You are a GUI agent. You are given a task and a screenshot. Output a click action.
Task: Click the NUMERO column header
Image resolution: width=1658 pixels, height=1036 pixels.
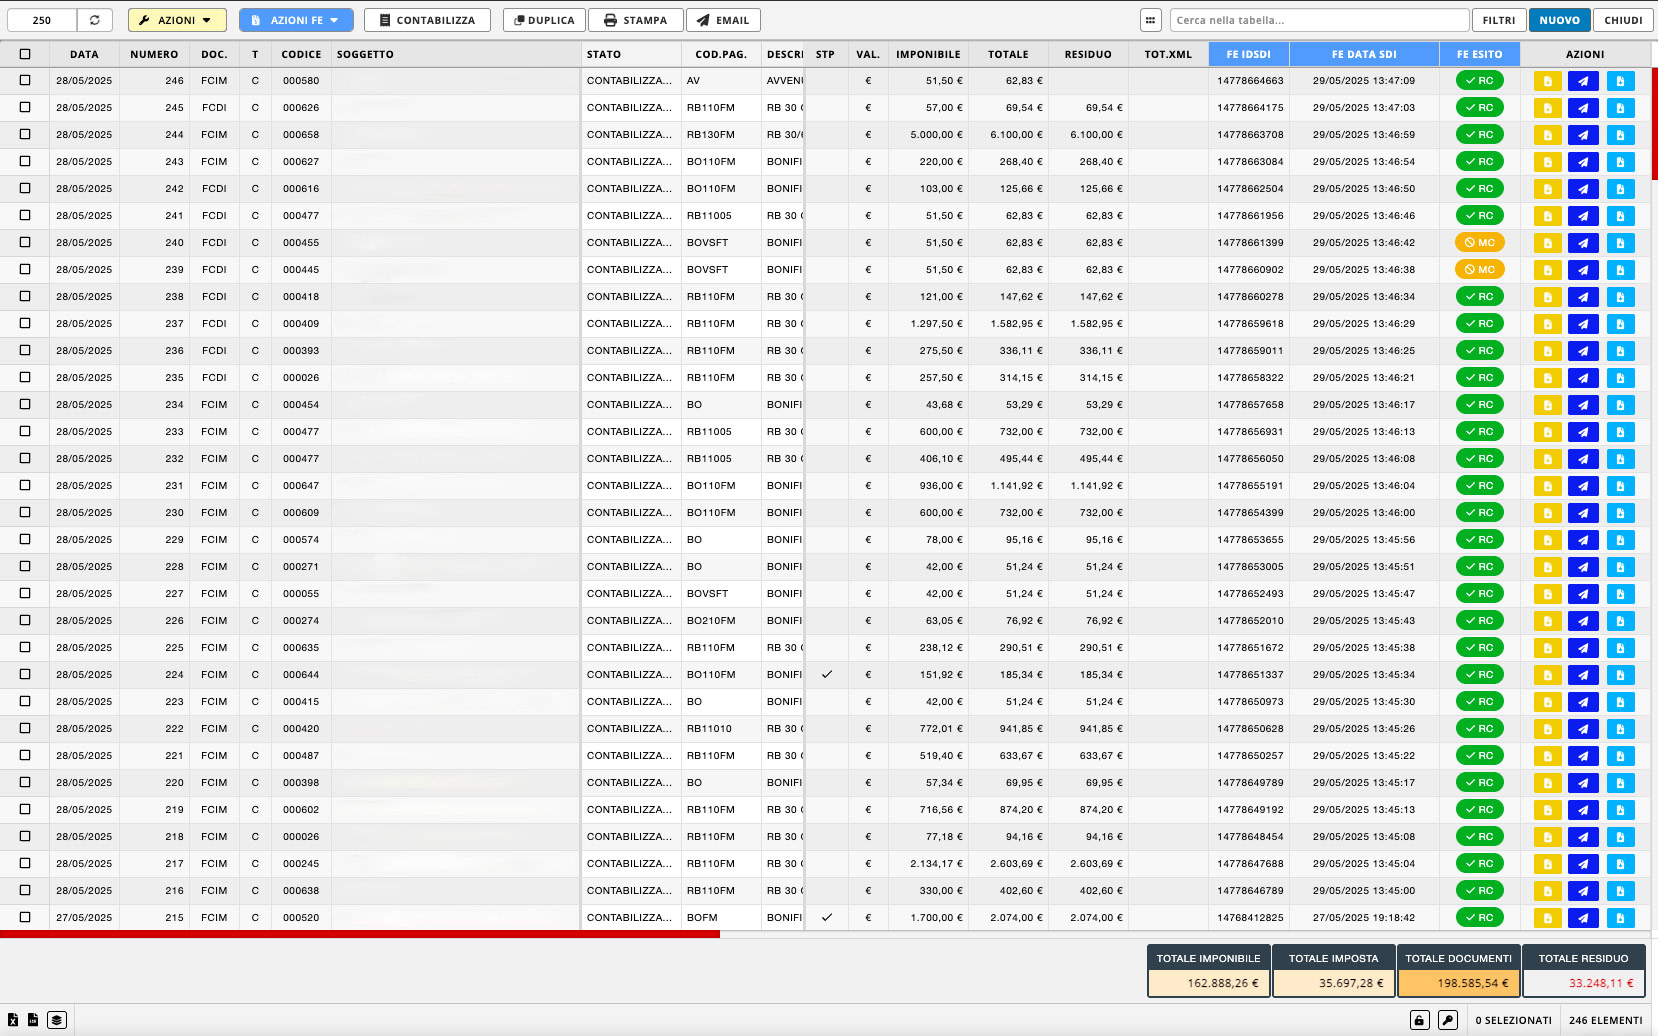click(154, 54)
